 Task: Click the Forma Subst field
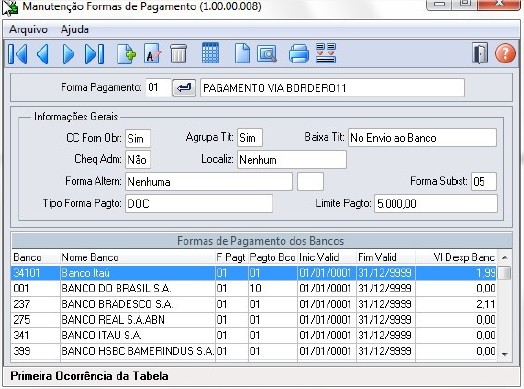coord(484,181)
